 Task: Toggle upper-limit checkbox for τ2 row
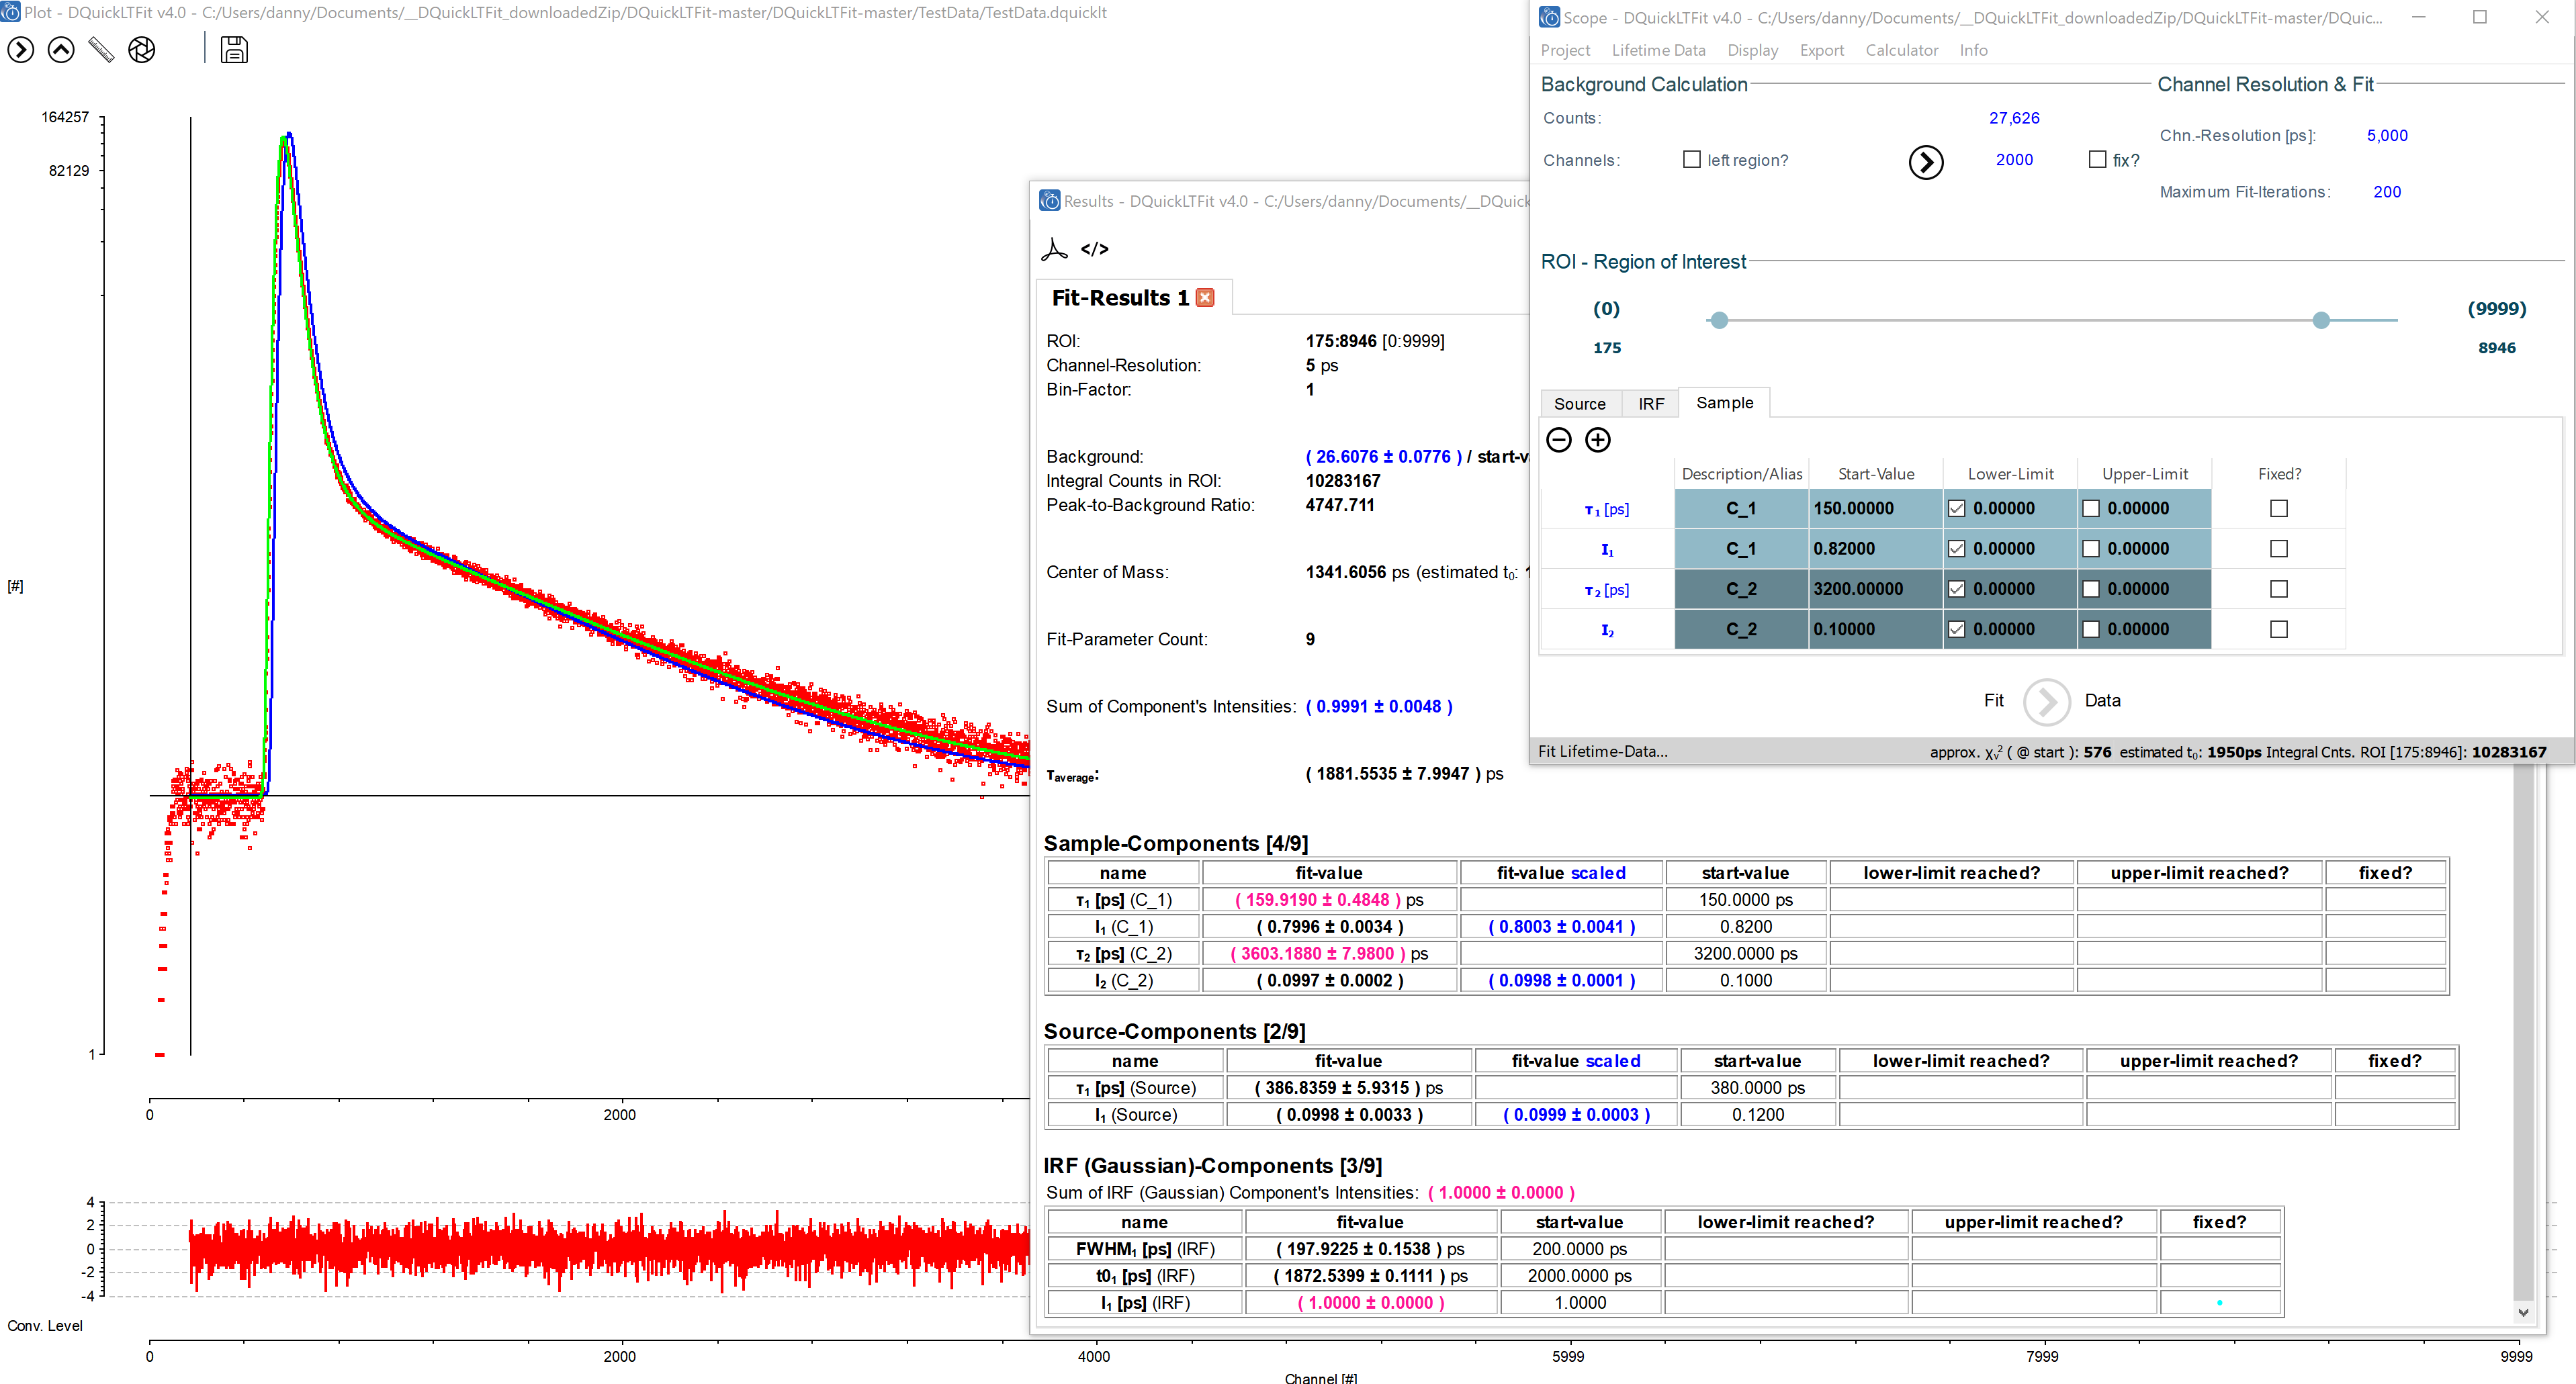pos(2091,590)
